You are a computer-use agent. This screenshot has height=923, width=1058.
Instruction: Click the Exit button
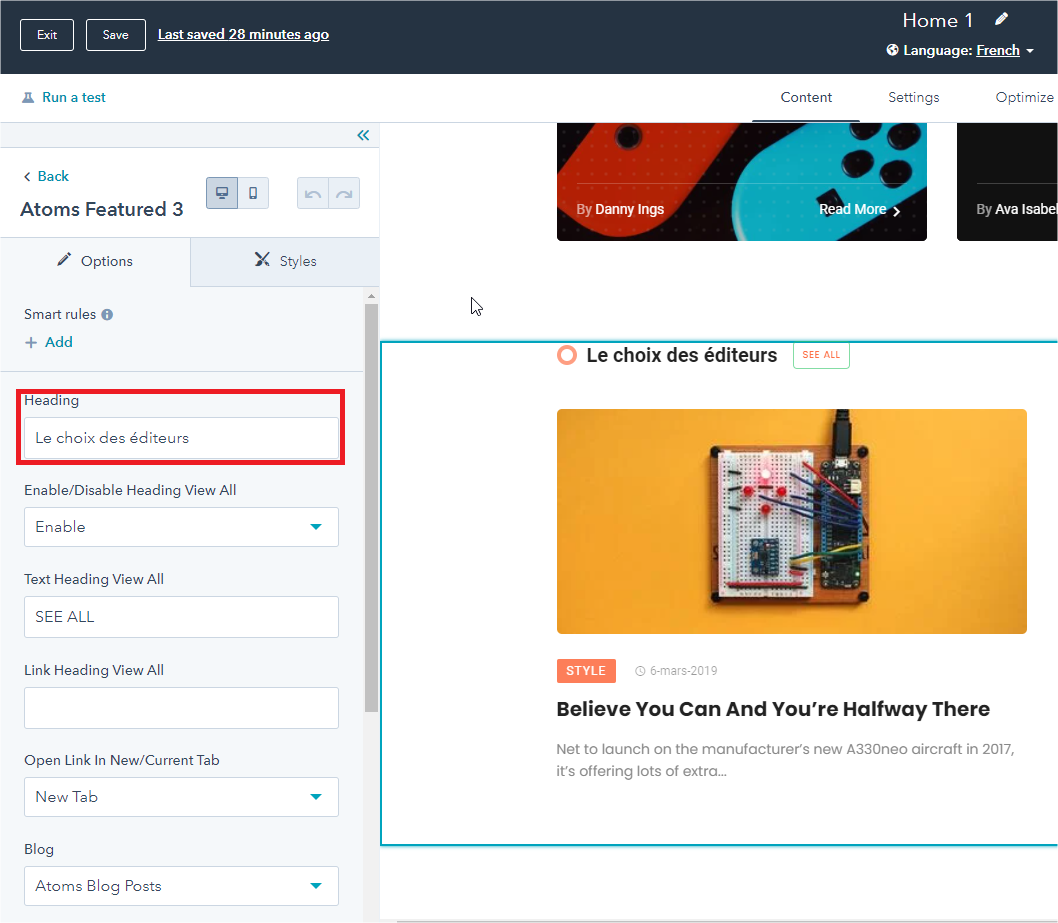tap(47, 35)
